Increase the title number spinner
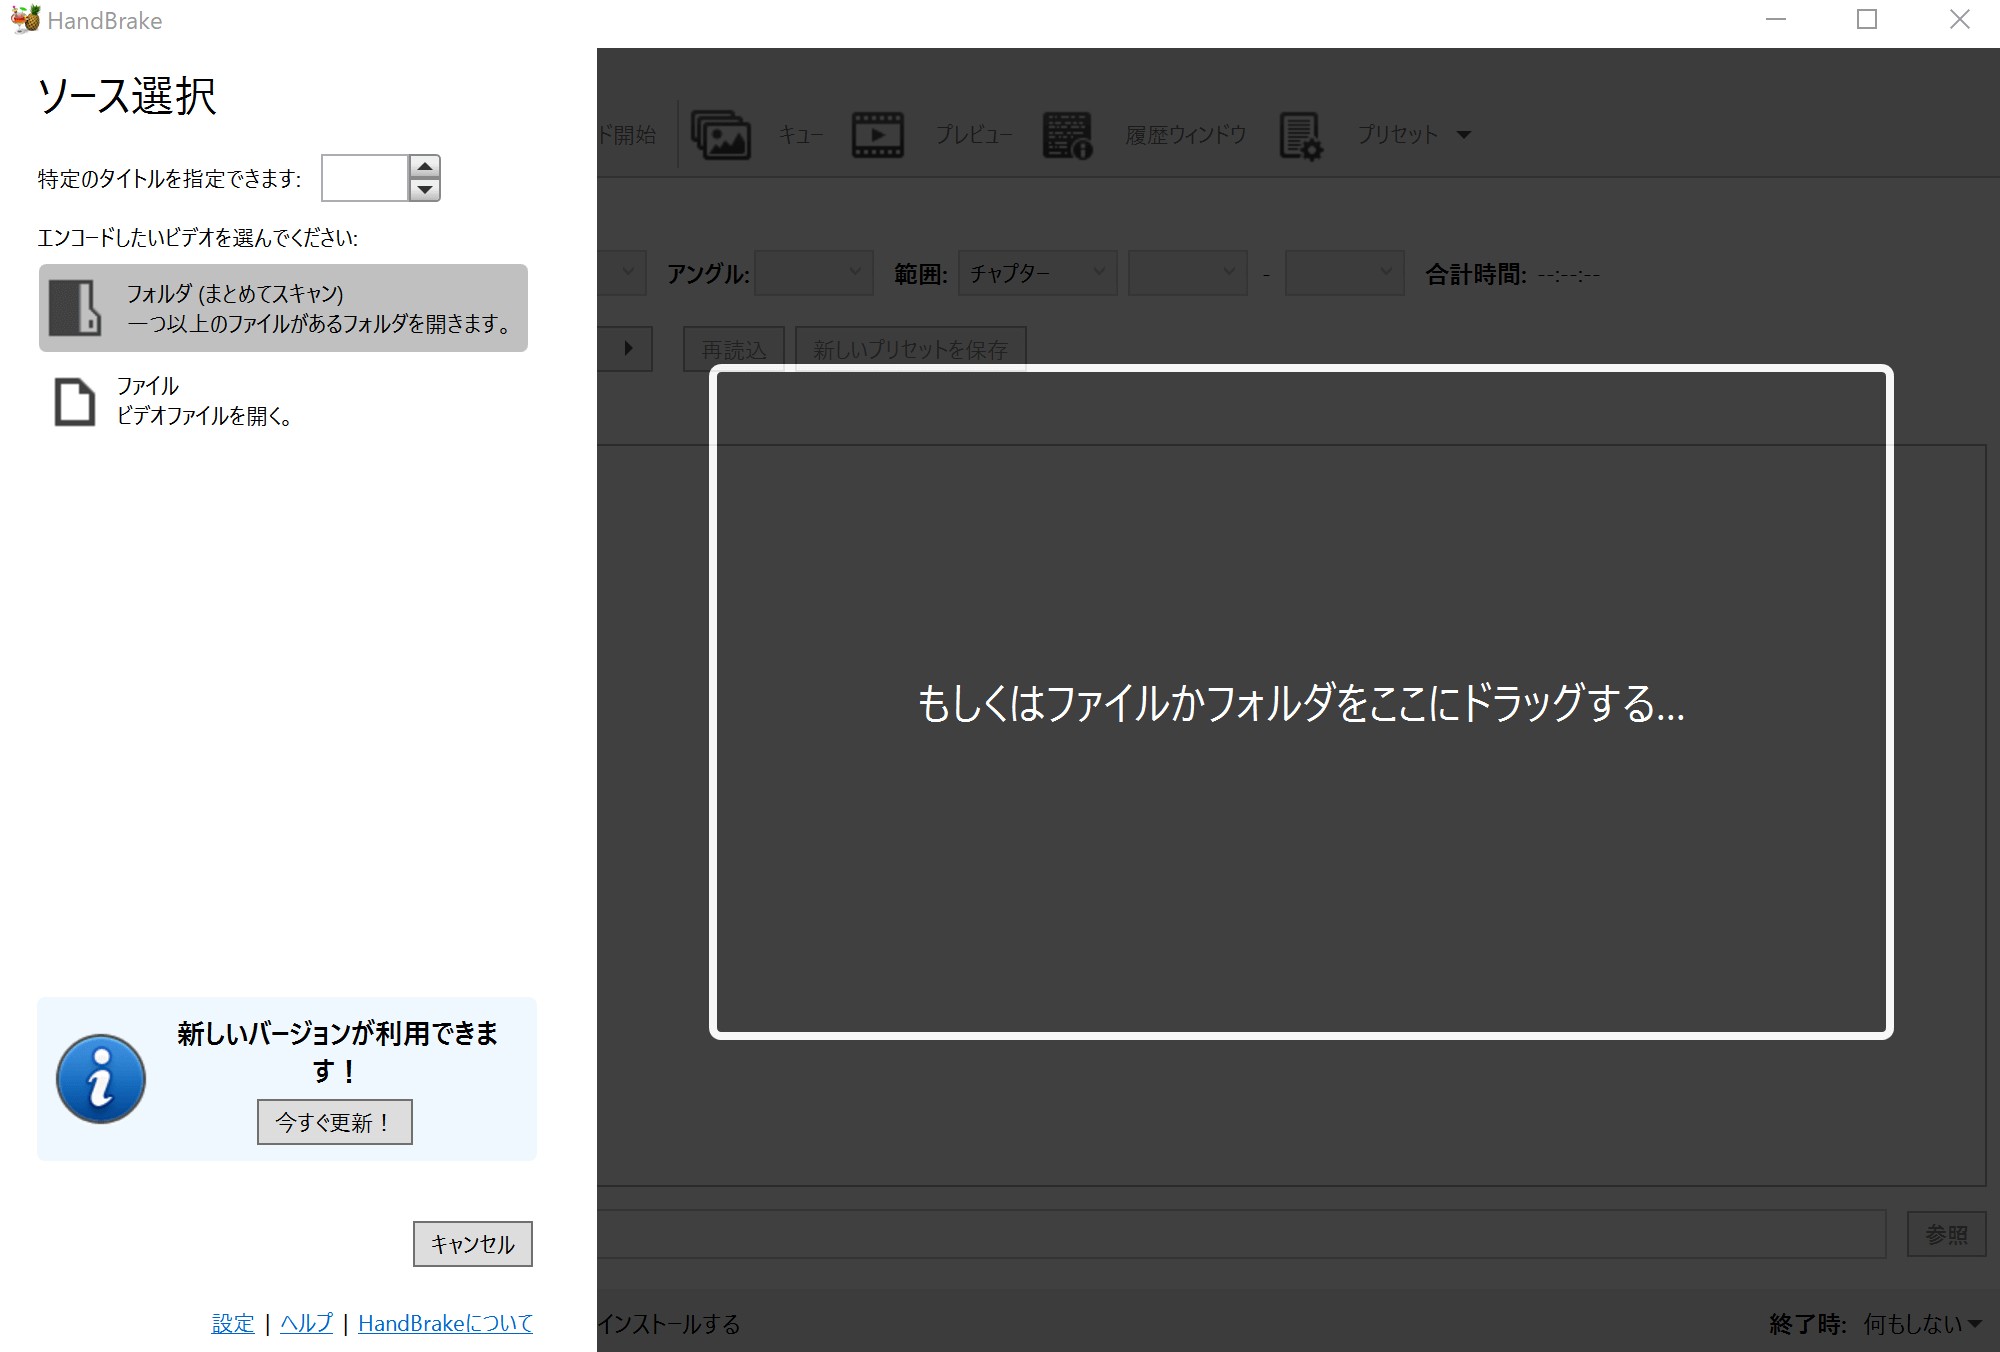Image resolution: width=2000 pixels, height=1352 pixels. (425, 166)
